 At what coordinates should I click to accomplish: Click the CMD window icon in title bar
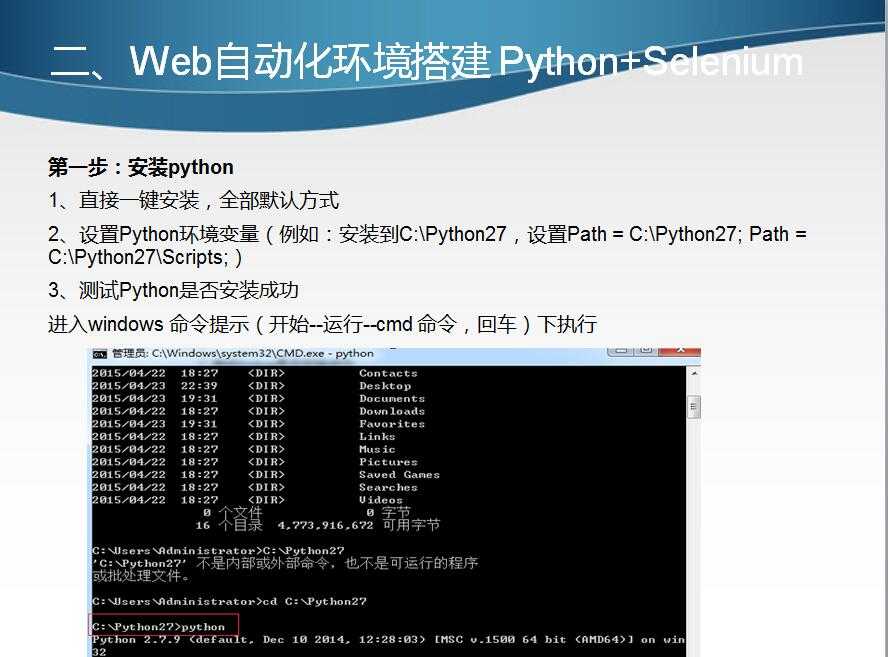click(x=100, y=354)
